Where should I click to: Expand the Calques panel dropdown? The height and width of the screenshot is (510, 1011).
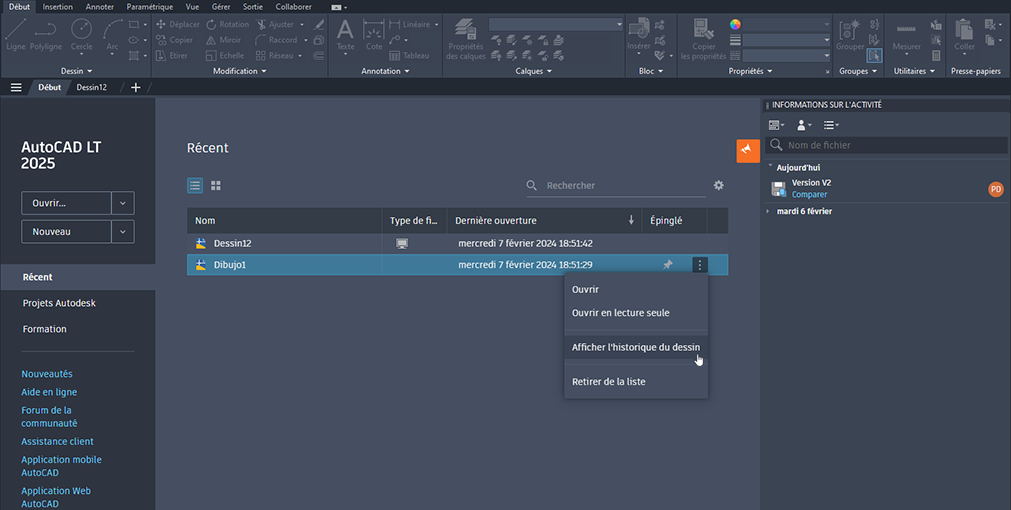pyautogui.click(x=533, y=71)
